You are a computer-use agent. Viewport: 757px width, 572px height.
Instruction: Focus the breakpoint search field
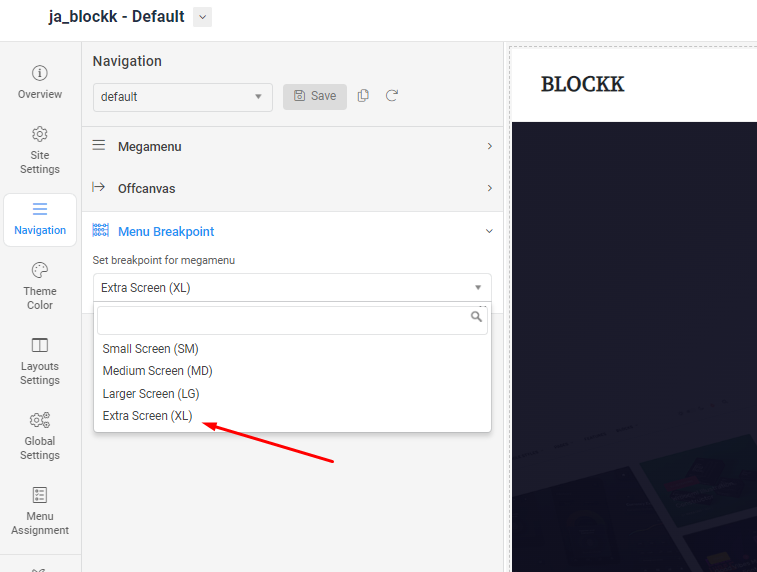(x=293, y=320)
